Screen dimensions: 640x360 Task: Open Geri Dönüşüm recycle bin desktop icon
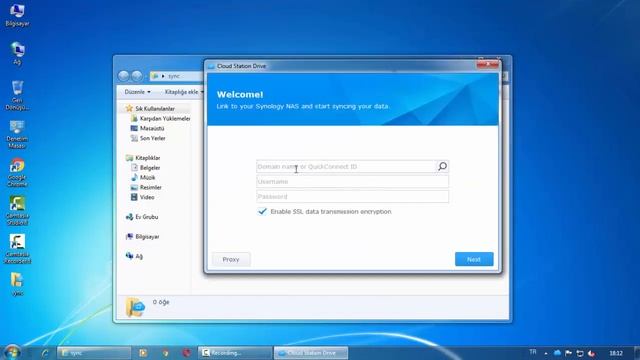pos(17,95)
